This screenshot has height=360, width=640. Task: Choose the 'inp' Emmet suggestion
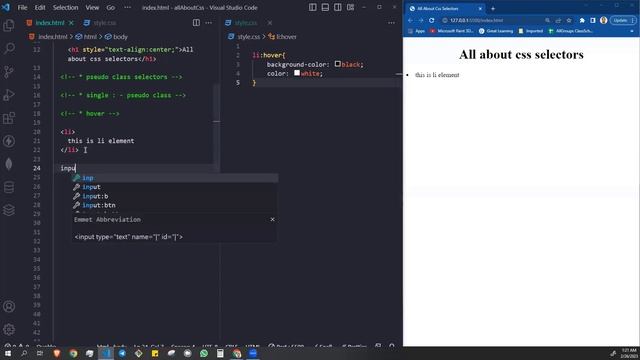pos(175,178)
